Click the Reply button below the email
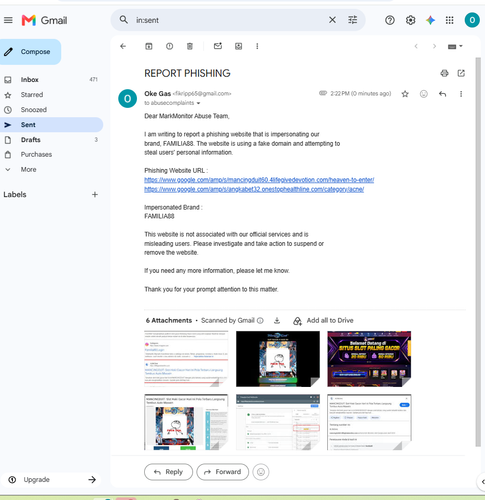The height and width of the screenshot is (500, 485). tap(168, 472)
